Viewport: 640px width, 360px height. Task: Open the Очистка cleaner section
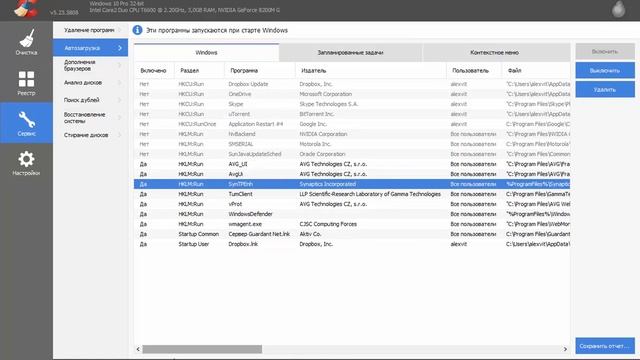[x=26, y=42]
